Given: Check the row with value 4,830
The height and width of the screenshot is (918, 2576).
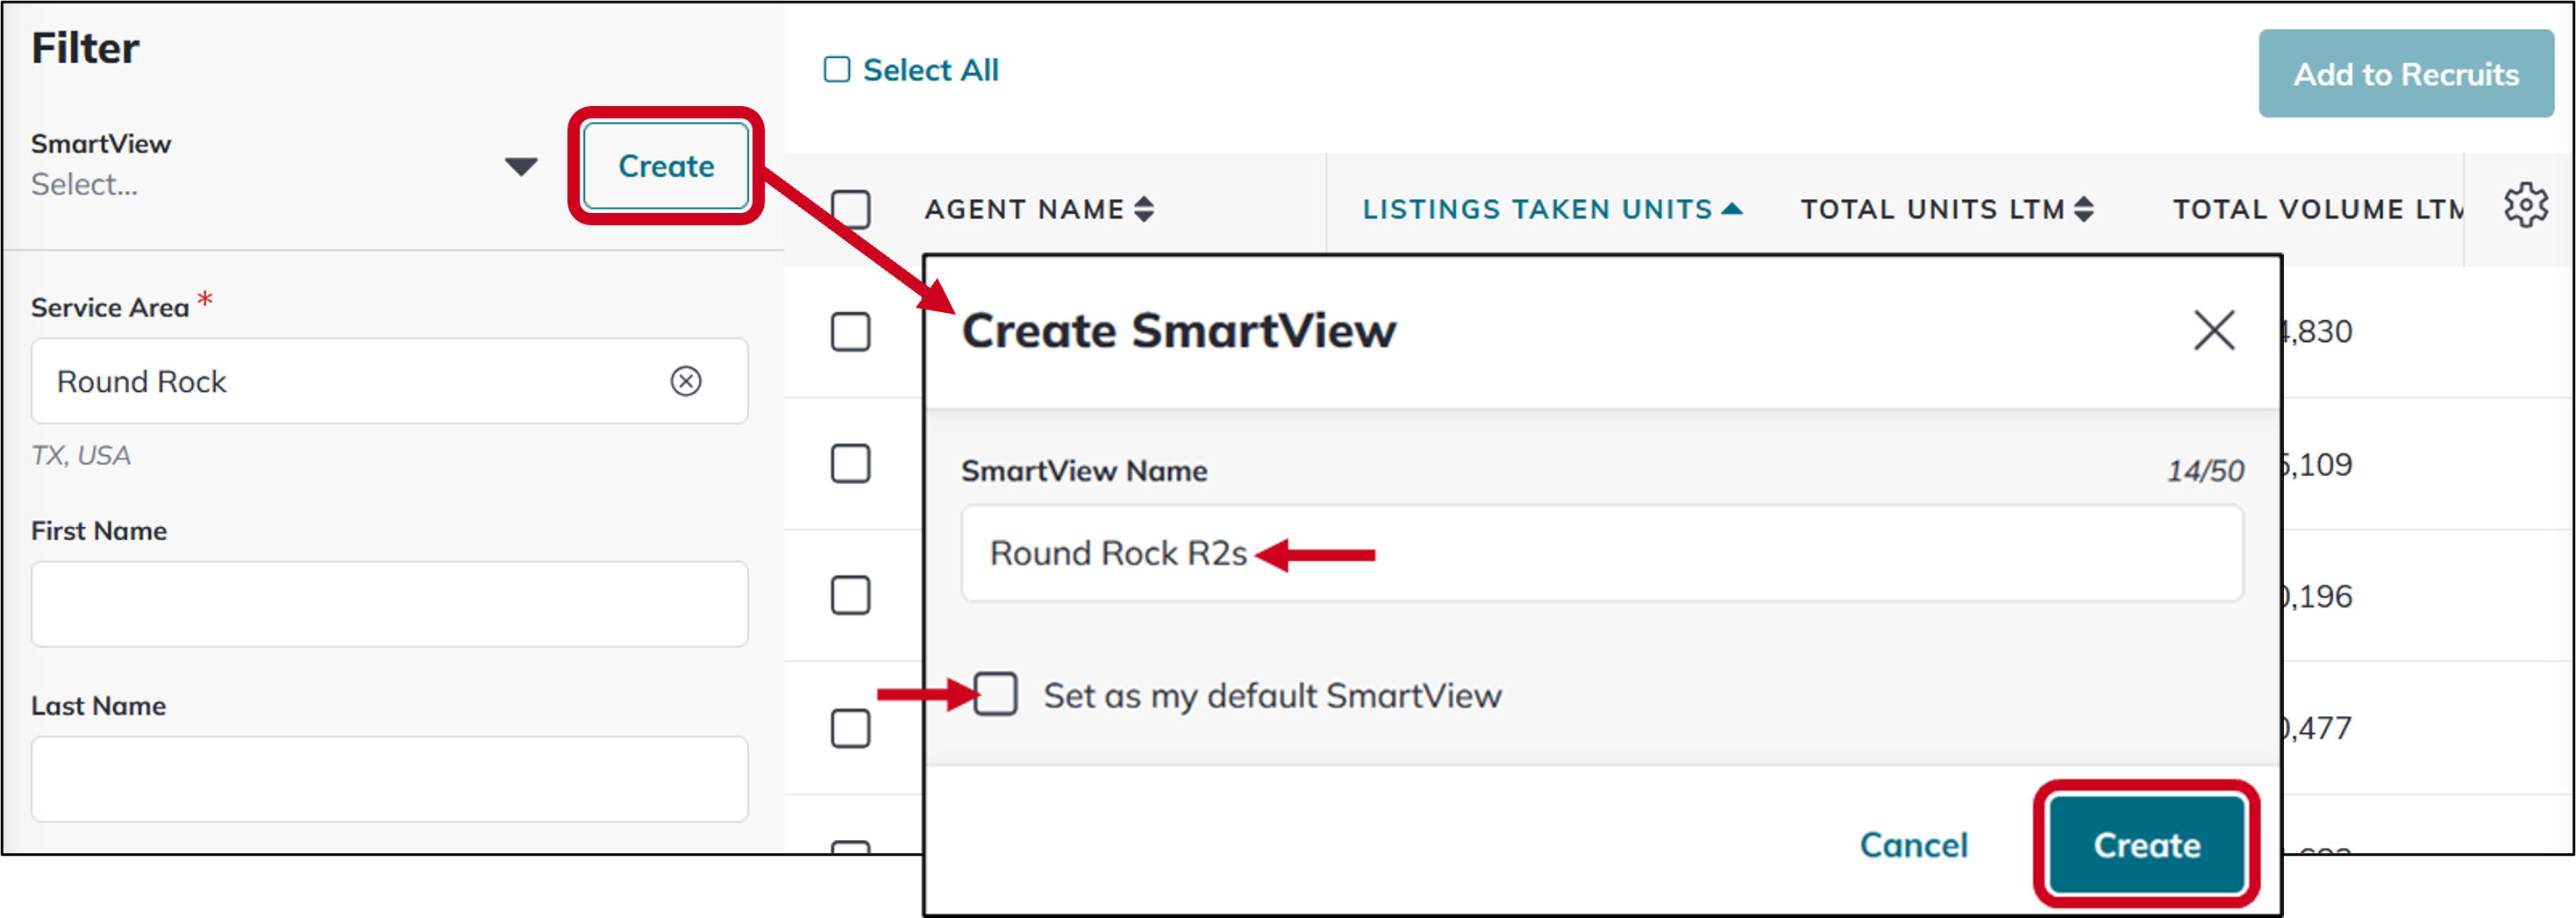Looking at the screenshot, I should click(851, 332).
